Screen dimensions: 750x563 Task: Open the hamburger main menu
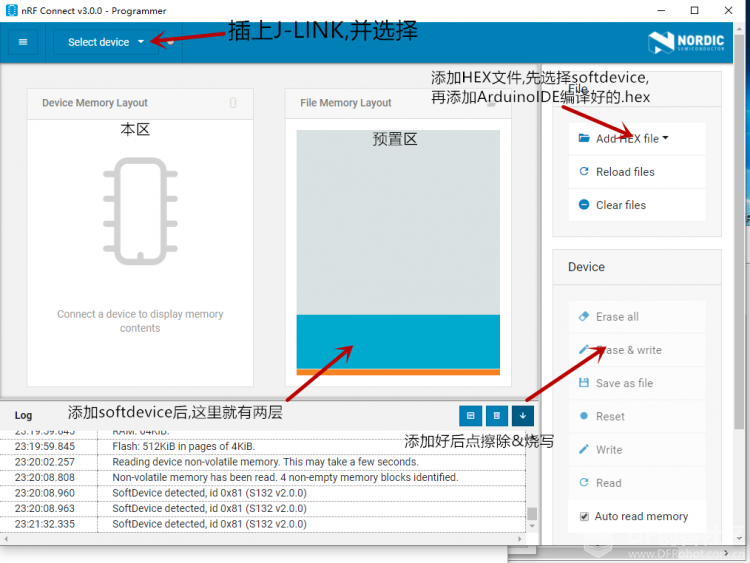coord(22,42)
